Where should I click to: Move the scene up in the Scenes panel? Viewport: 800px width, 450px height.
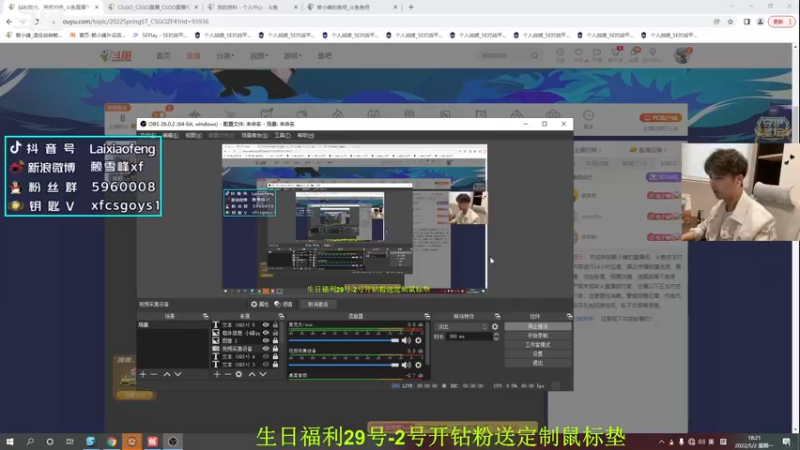(x=167, y=374)
